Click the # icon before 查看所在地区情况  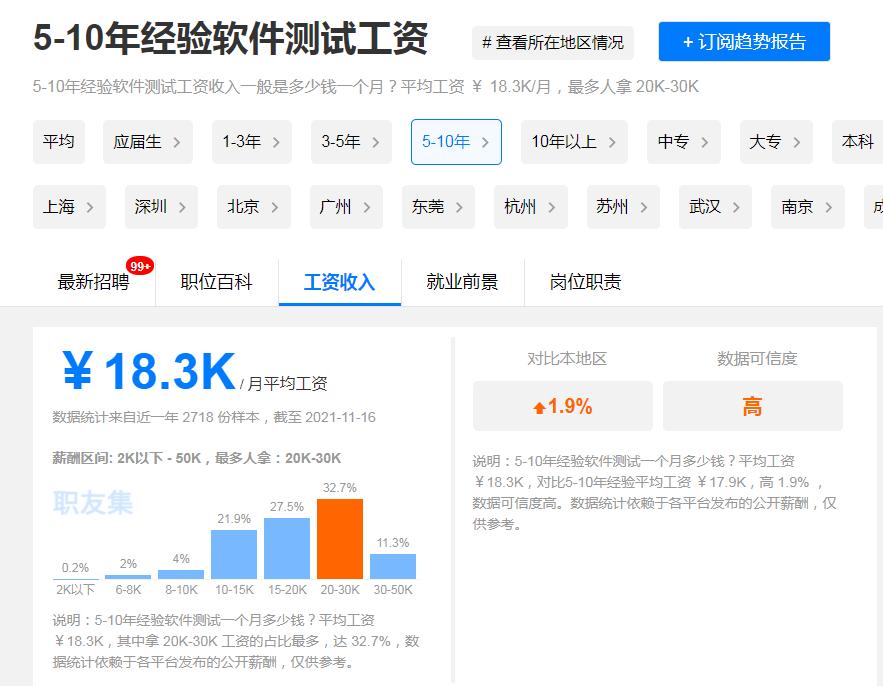pos(488,43)
